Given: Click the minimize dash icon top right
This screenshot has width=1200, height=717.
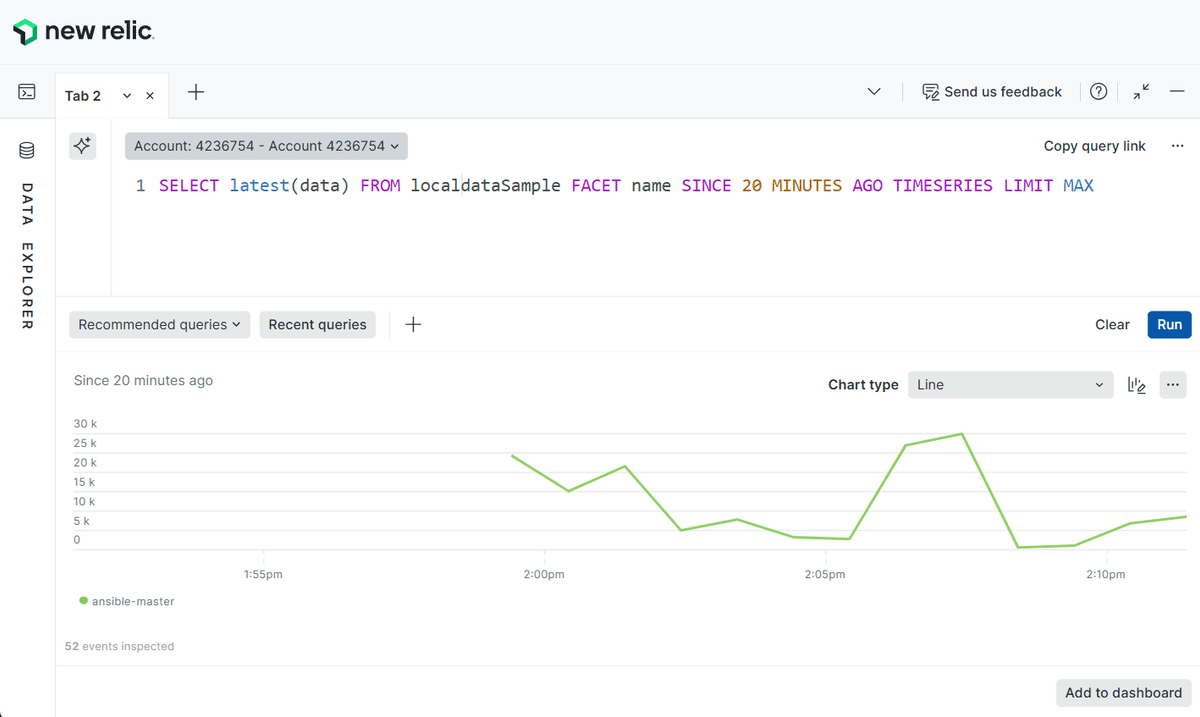Looking at the screenshot, I should click(x=1177, y=91).
